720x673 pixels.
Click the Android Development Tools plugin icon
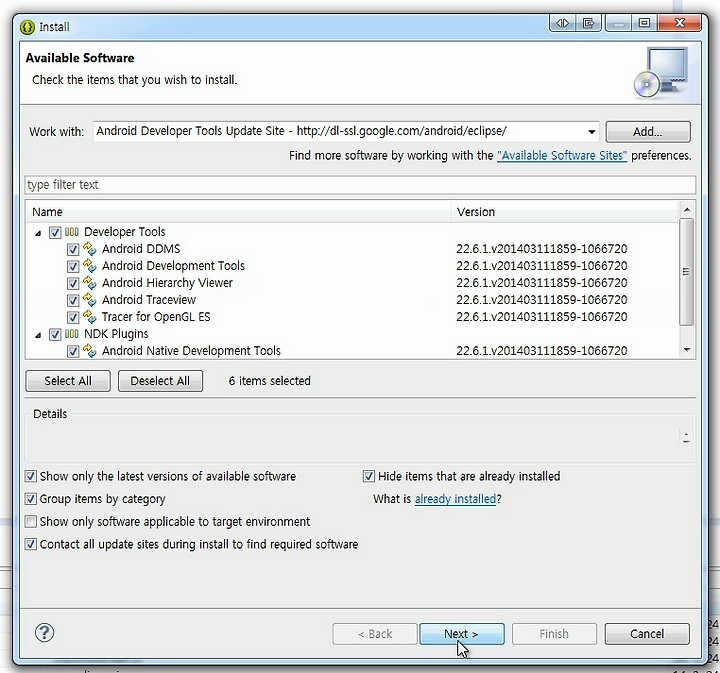(90, 266)
